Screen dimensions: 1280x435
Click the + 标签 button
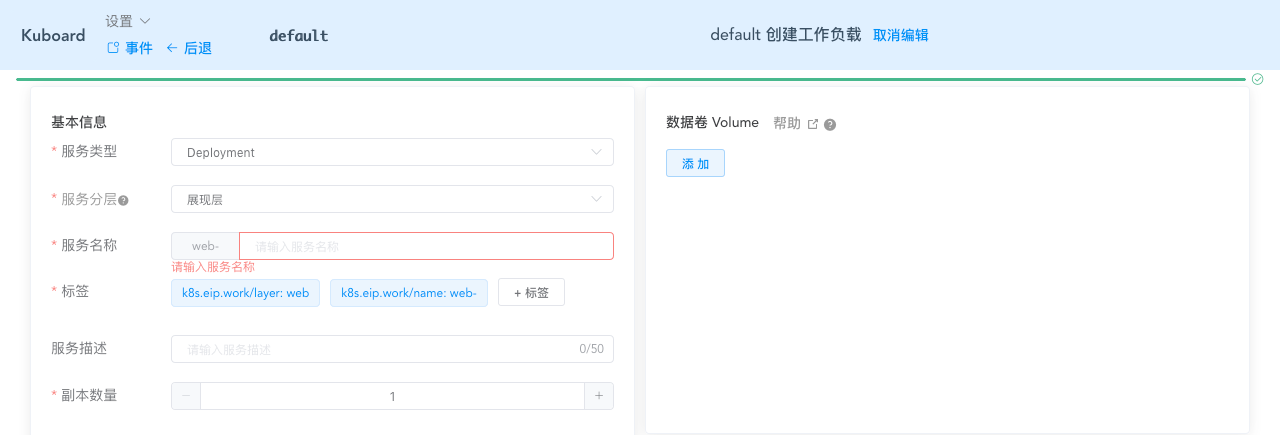(x=531, y=292)
